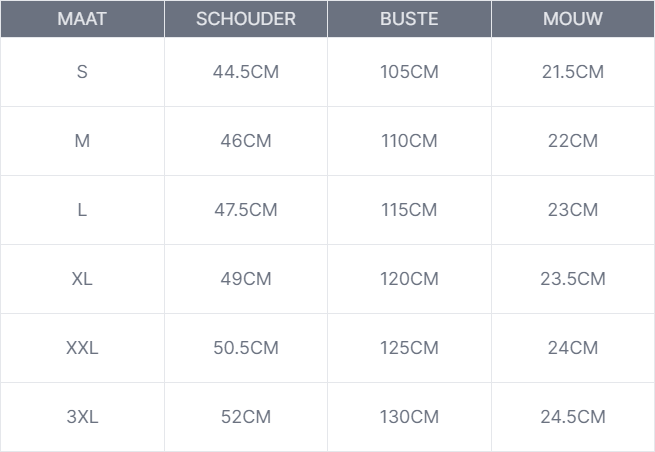Viewport: 655px width, 452px height.
Task: Click the MAAT column header
Action: pos(82,19)
